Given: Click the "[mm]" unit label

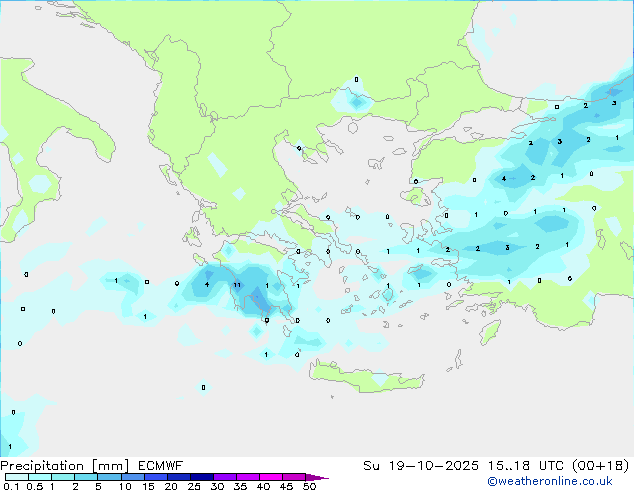Looking at the screenshot, I should tap(111, 466).
